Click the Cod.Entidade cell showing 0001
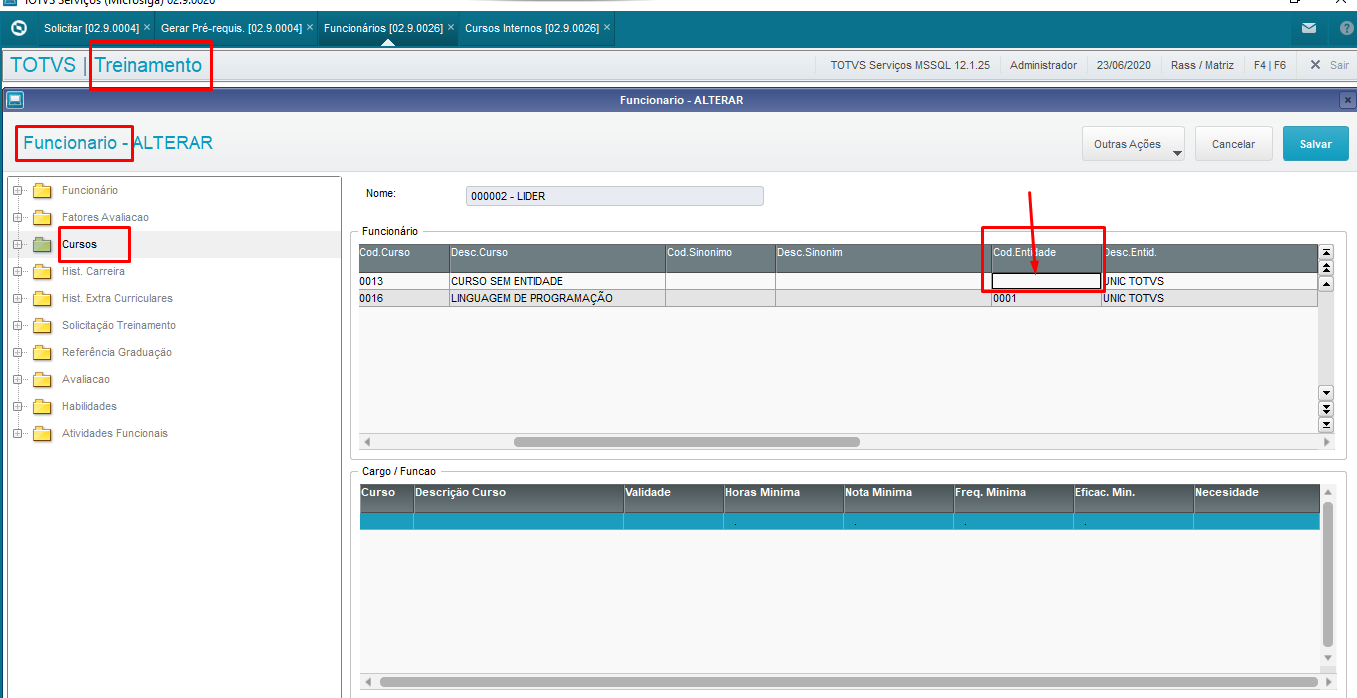 pos(1046,298)
